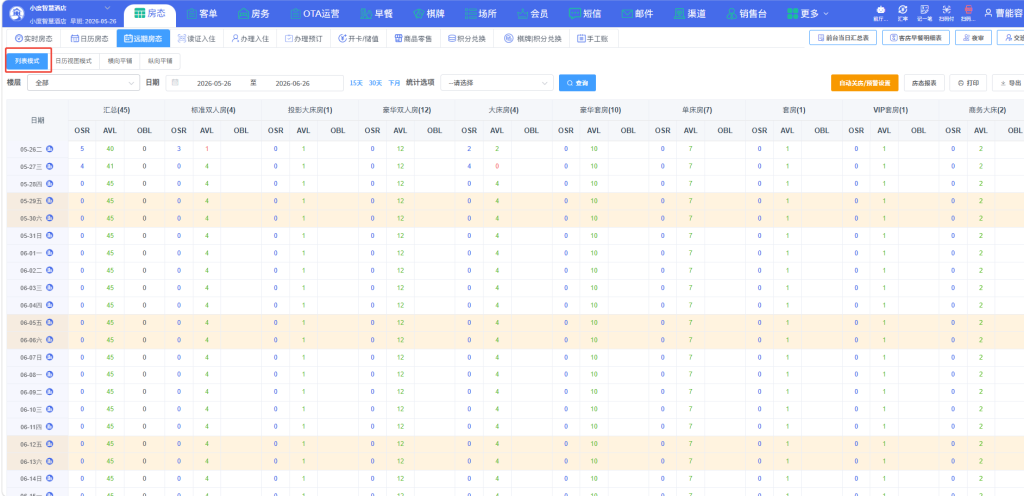This screenshot has width=1024, height=496.
Task: Open 办理入住 check-in
Action: (250, 39)
